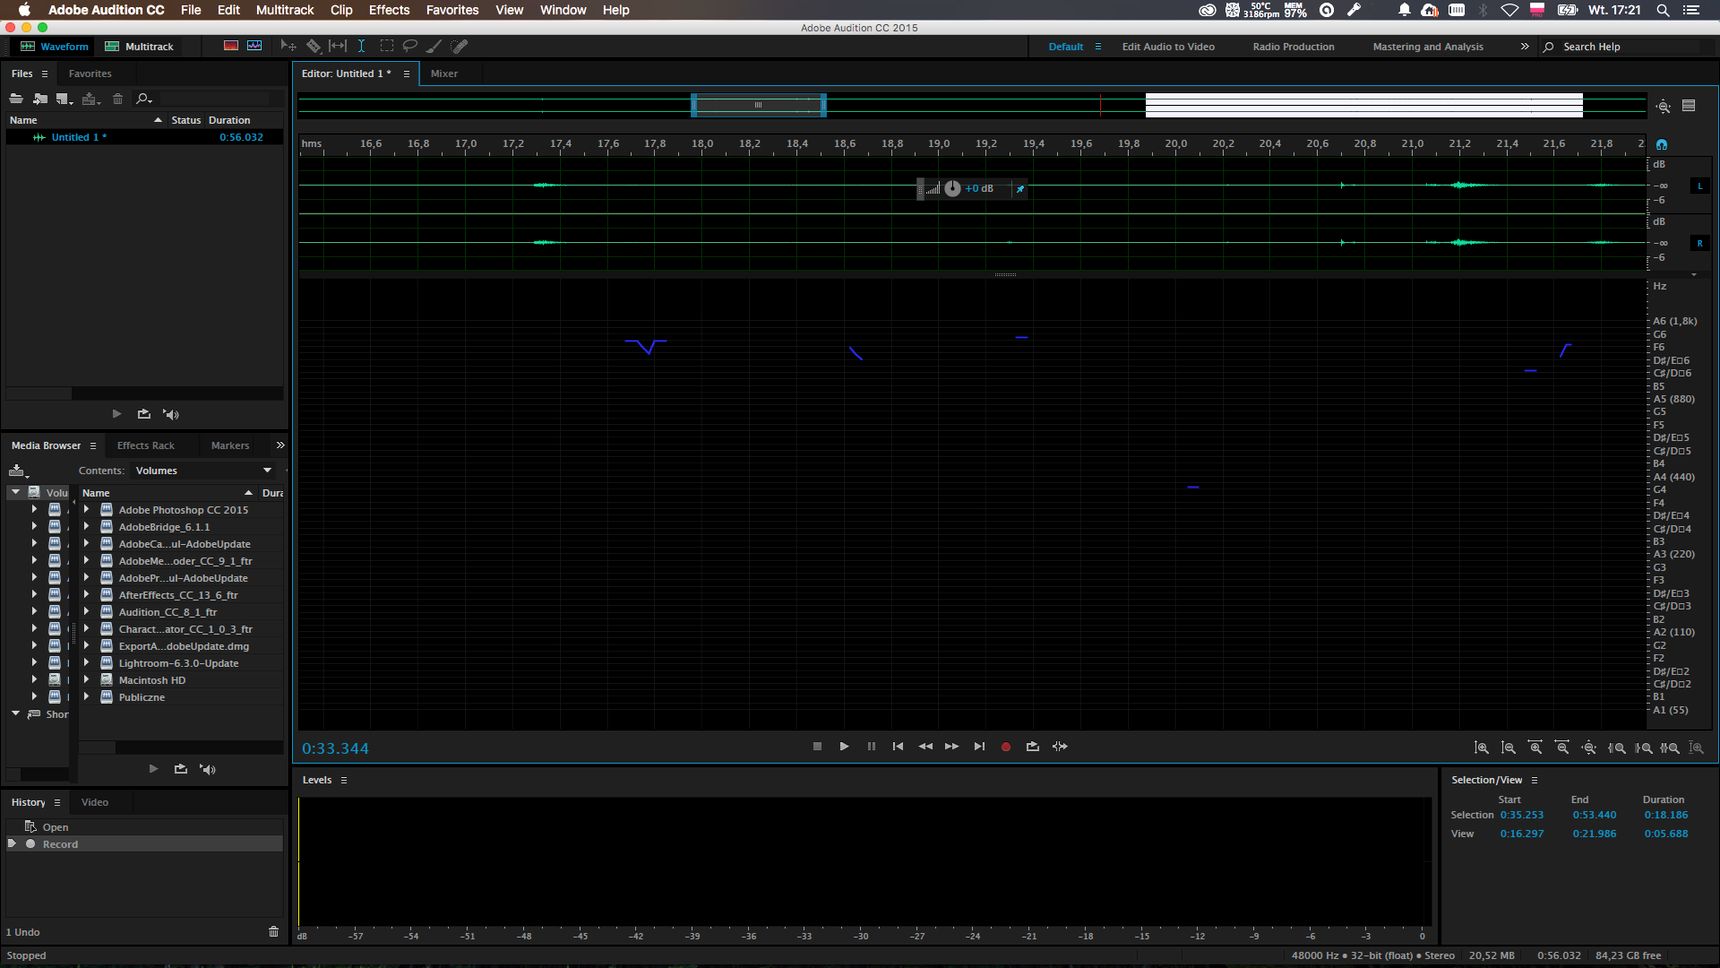Click the headphones icon at timeline ruler end

click(x=1662, y=144)
